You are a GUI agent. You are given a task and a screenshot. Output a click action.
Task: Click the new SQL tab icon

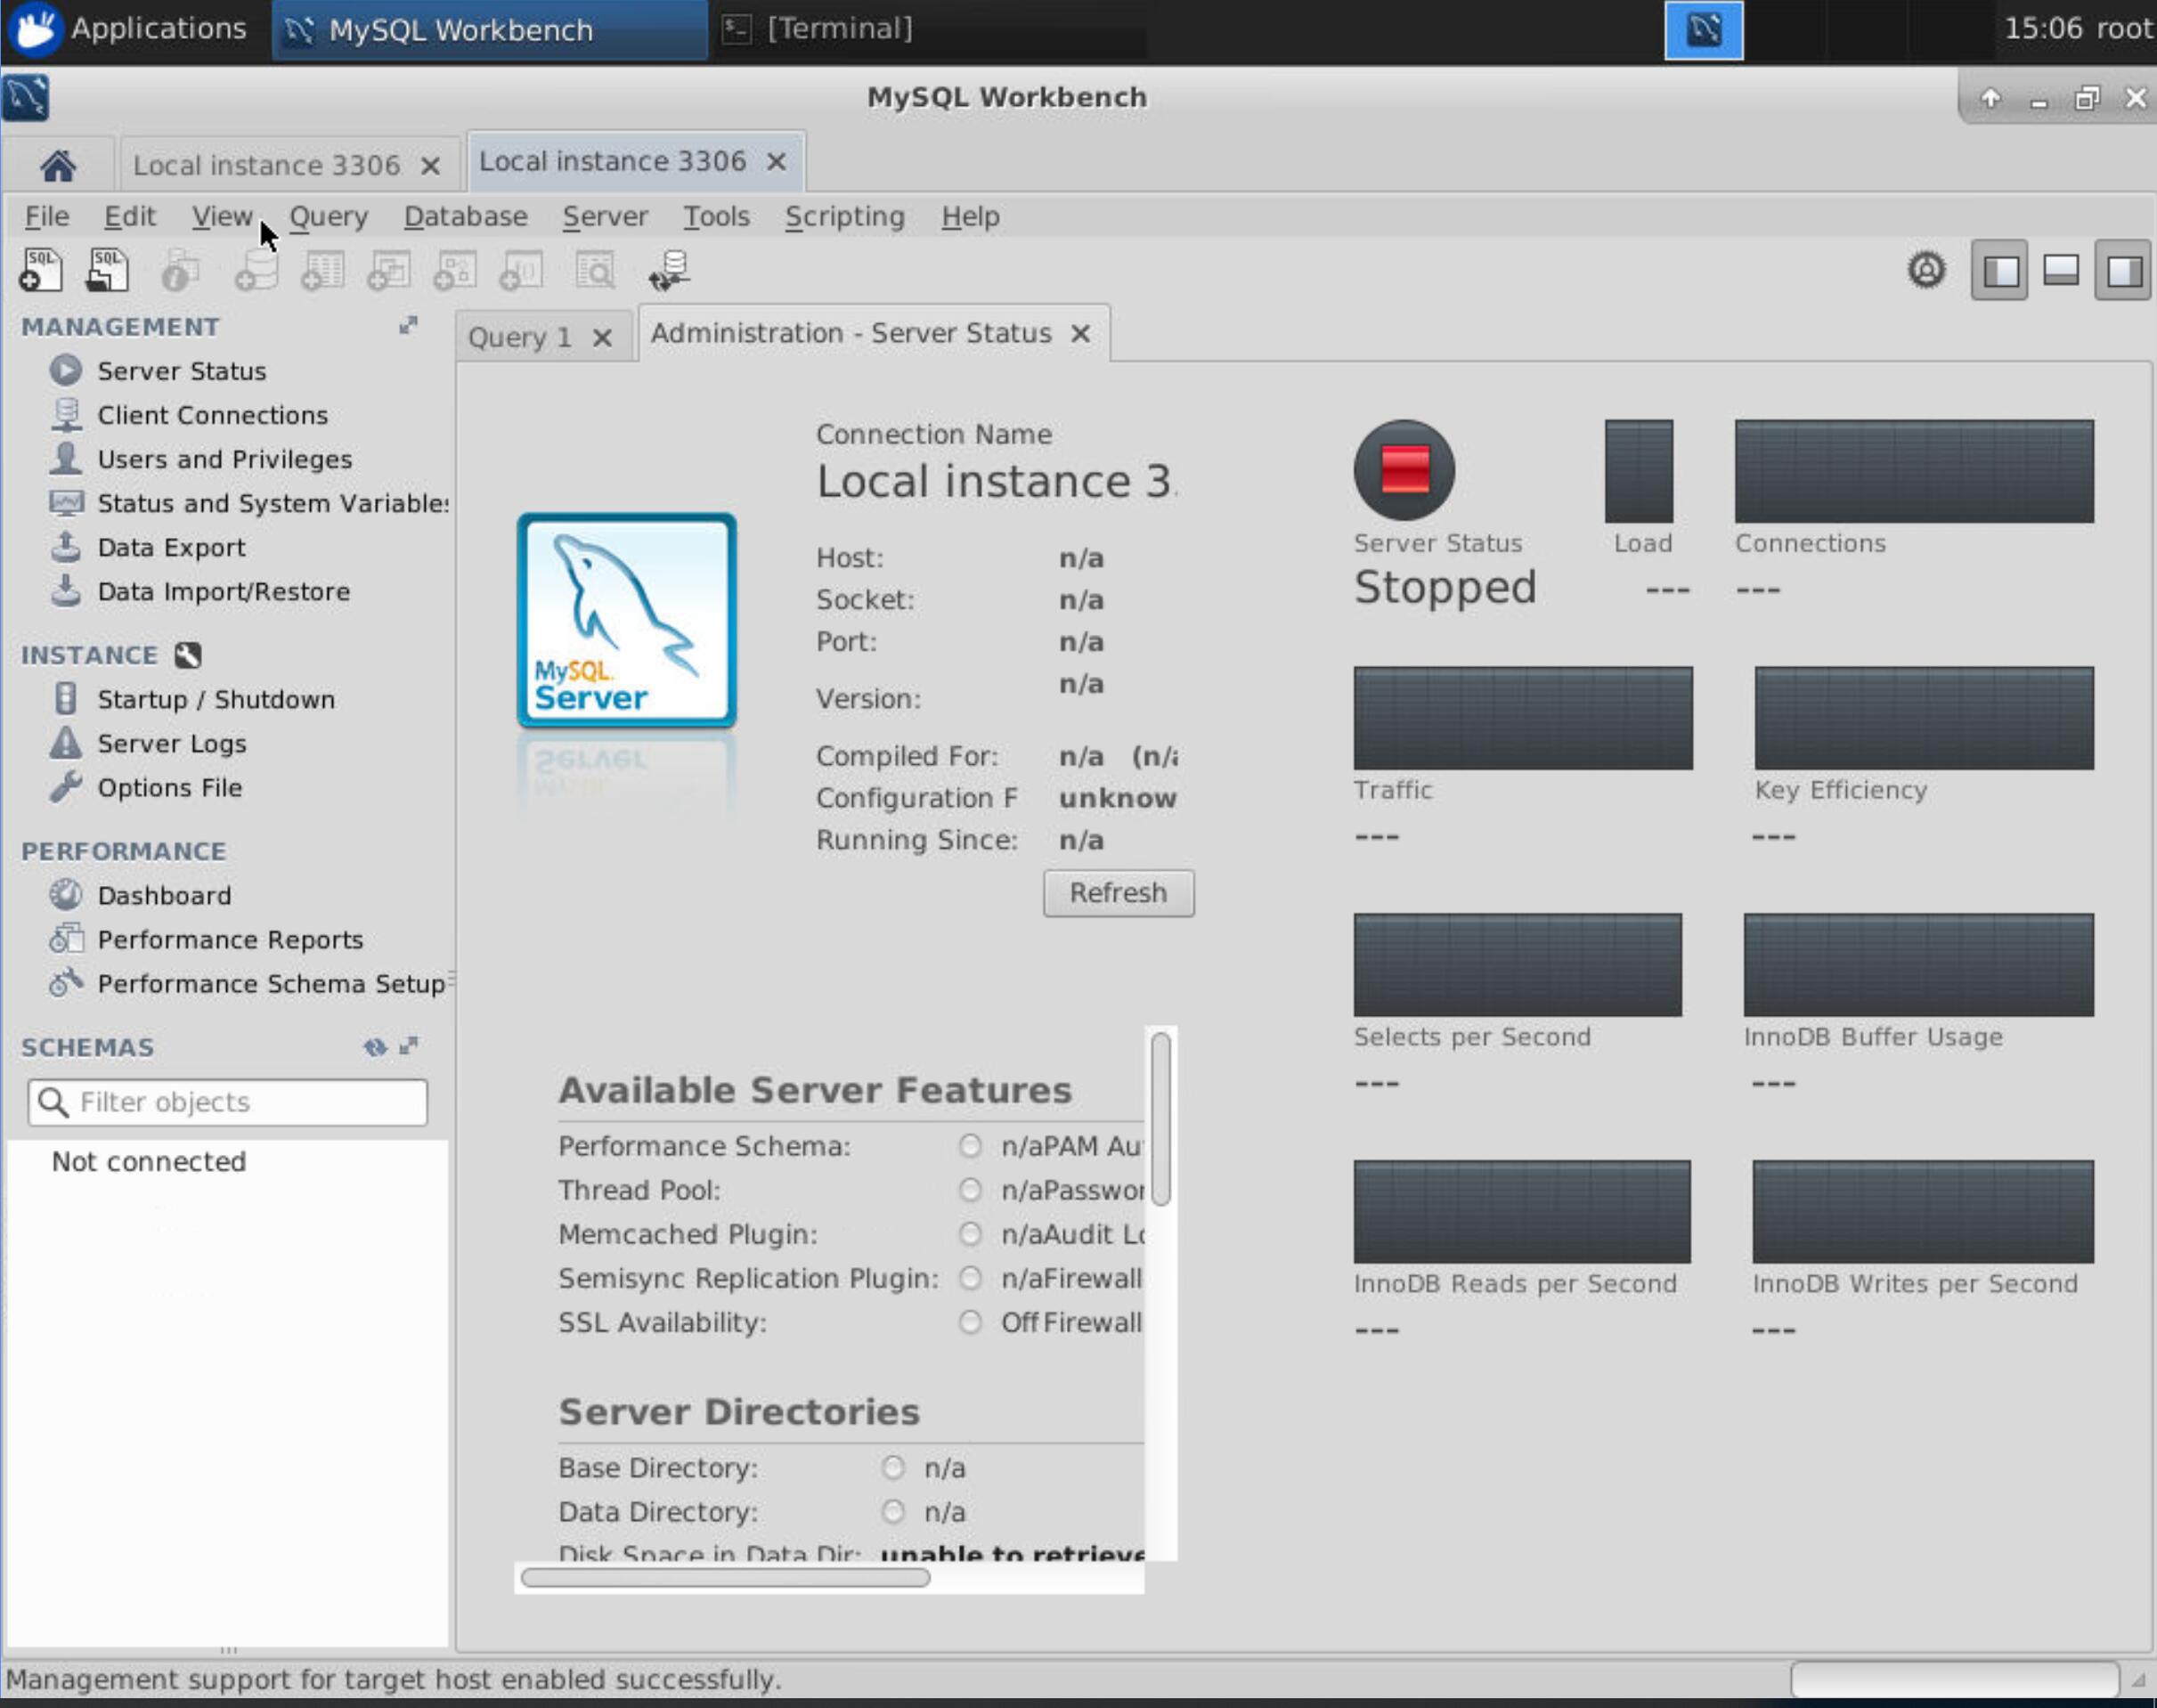click(41, 270)
